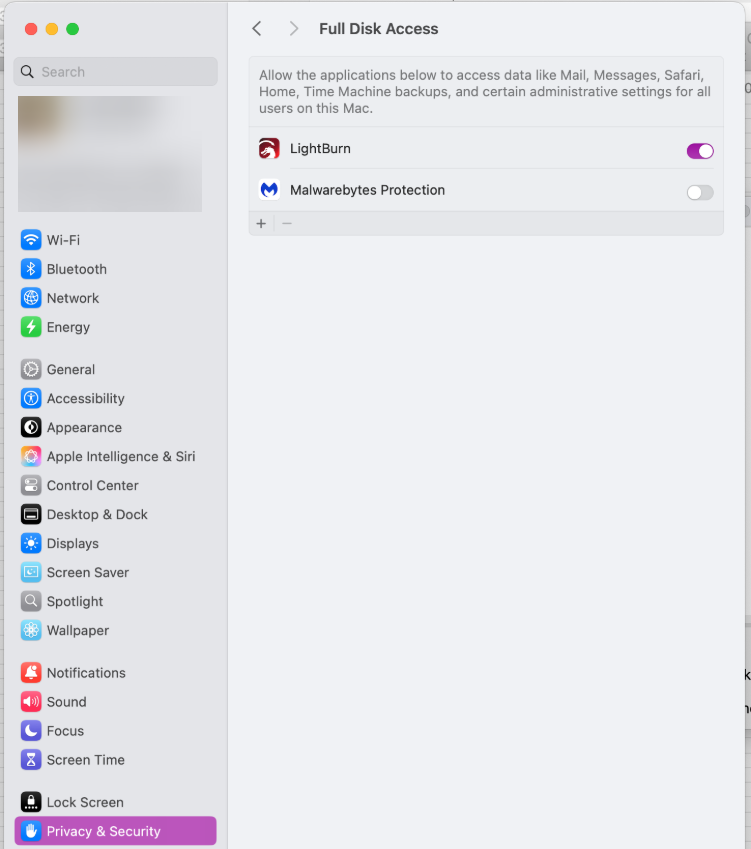Go forward with the right chevron

[x=293, y=29]
